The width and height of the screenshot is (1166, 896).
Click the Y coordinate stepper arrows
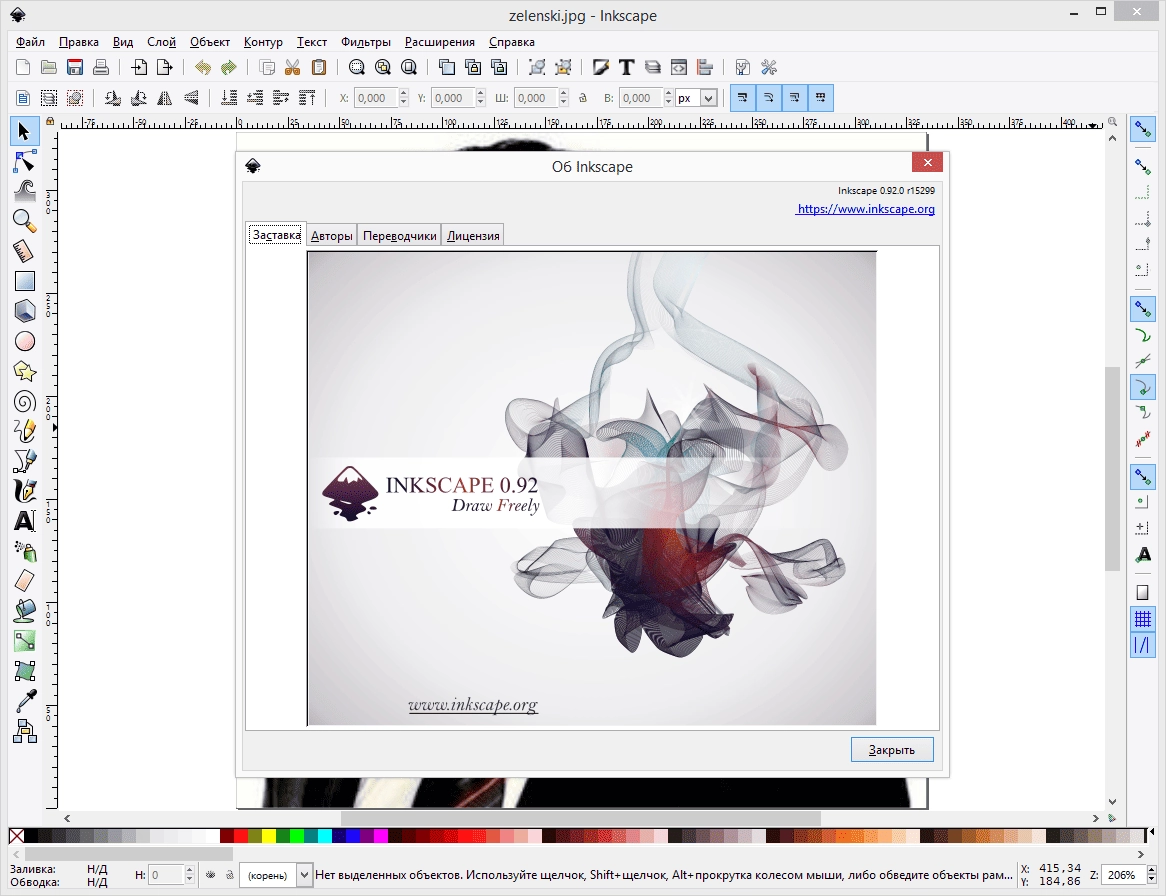[x=480, y=98]
